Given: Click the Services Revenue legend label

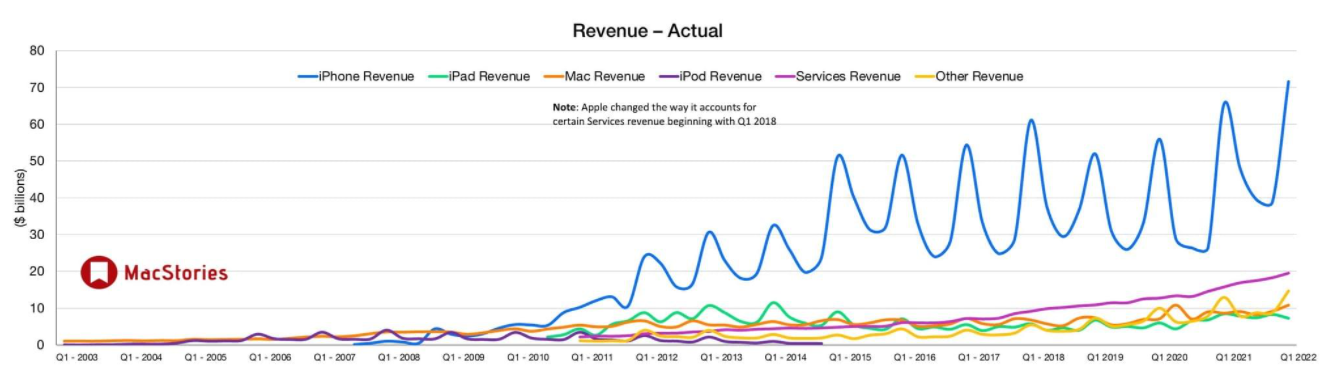Looking at the screenshot, I should 848,76.
